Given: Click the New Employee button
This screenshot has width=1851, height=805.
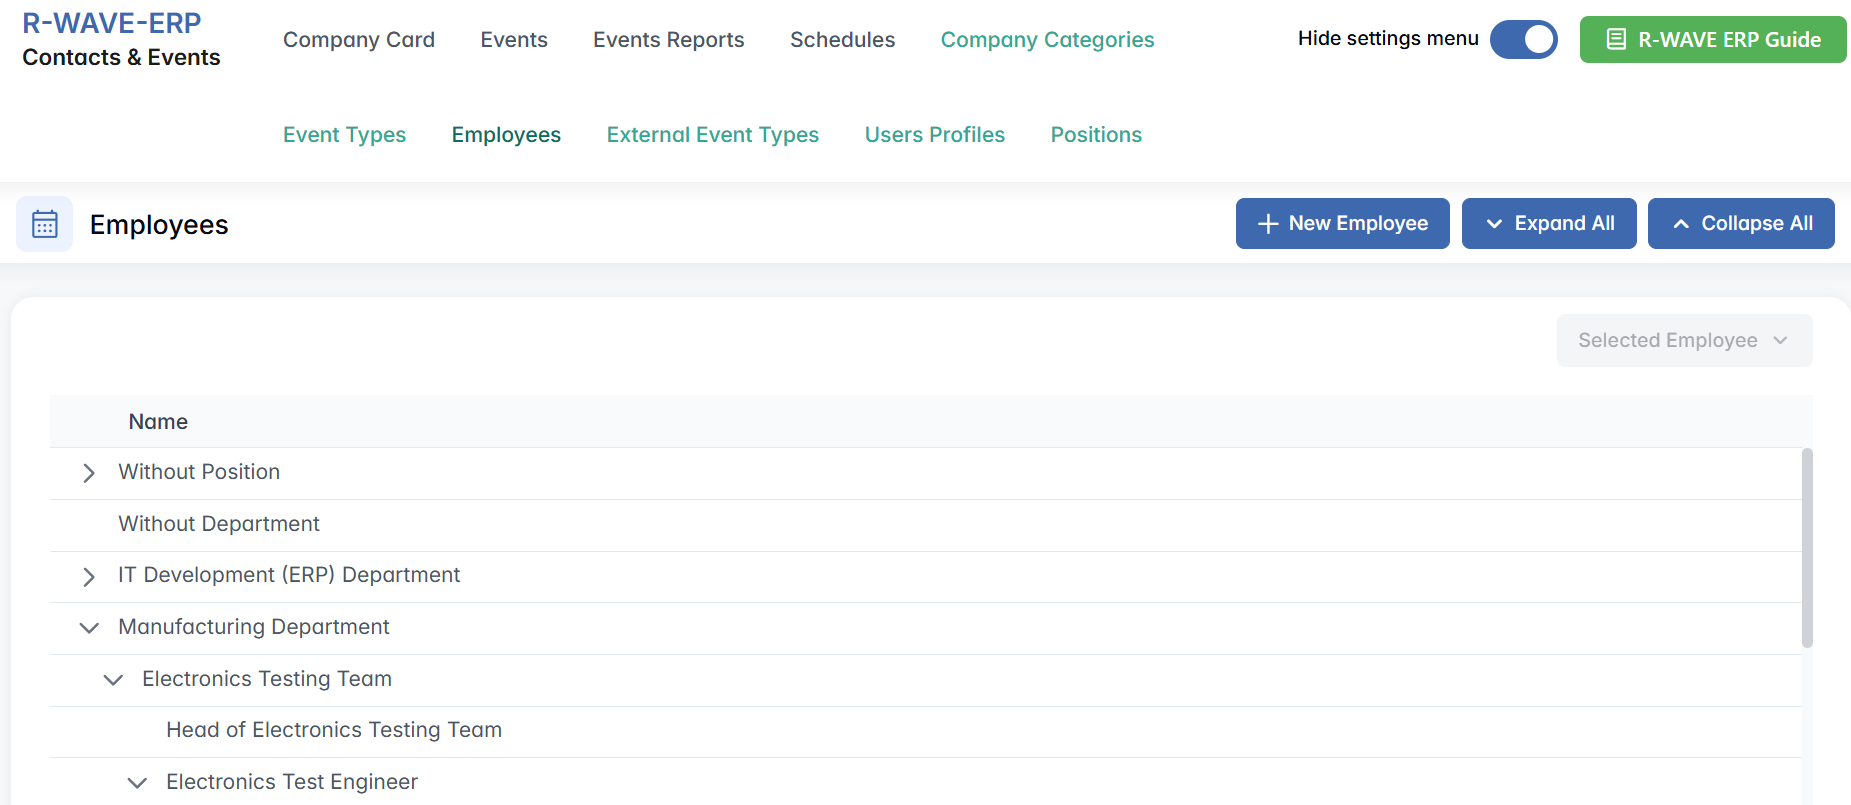Looking at the screenshot, I should 1342,223.
